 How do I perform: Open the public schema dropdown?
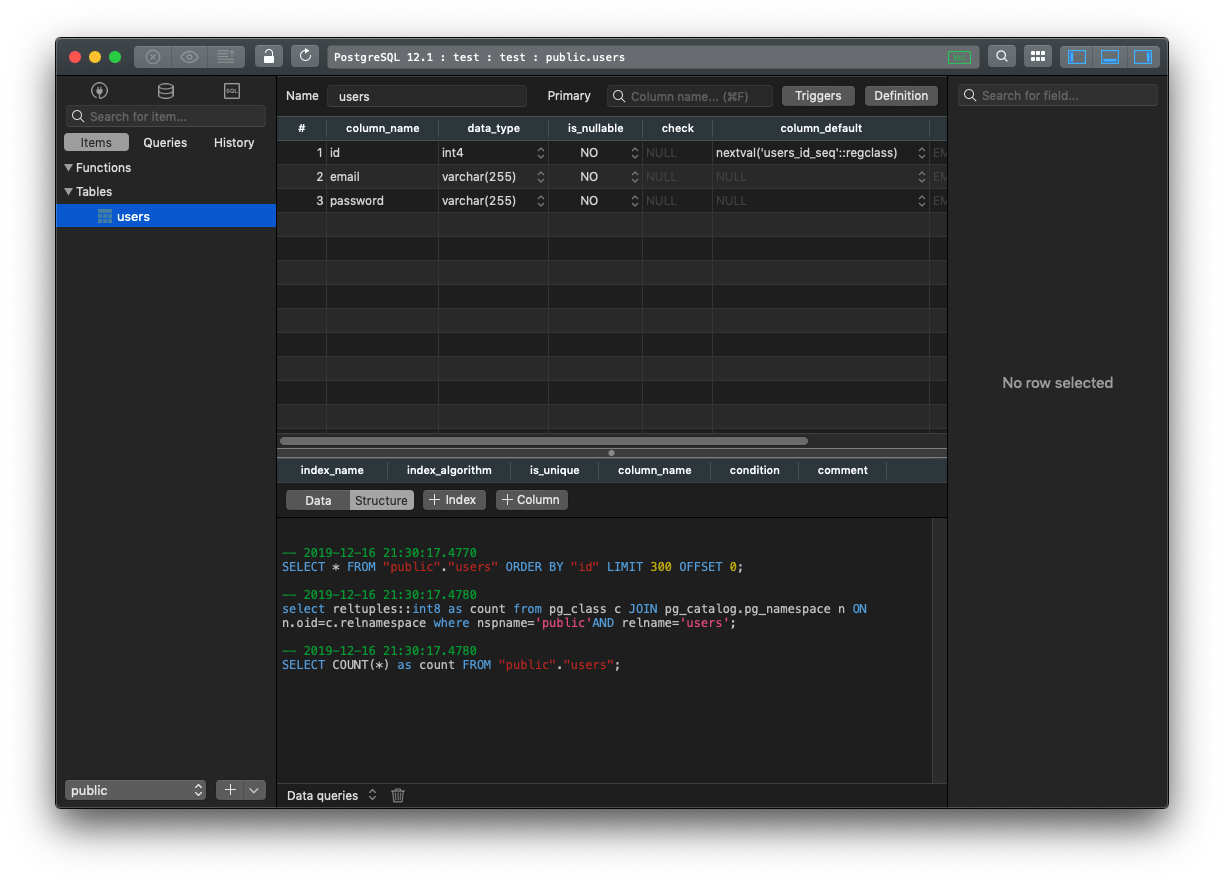(x=135, y=790)
